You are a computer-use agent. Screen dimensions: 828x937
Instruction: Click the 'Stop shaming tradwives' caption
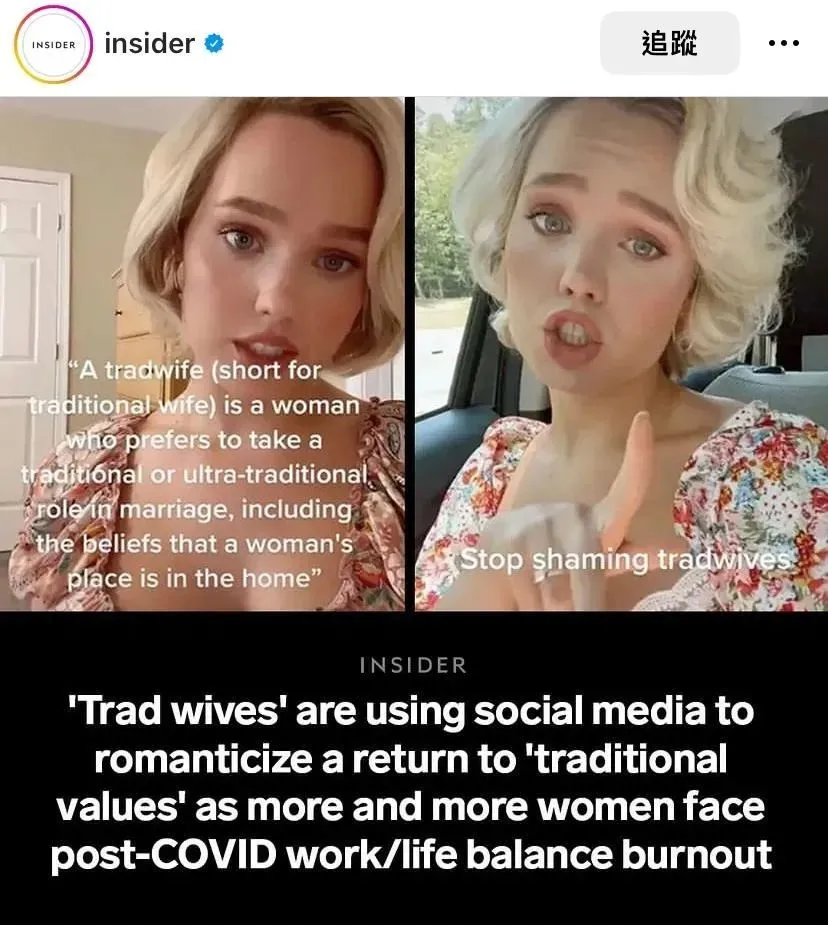point(625,560)
